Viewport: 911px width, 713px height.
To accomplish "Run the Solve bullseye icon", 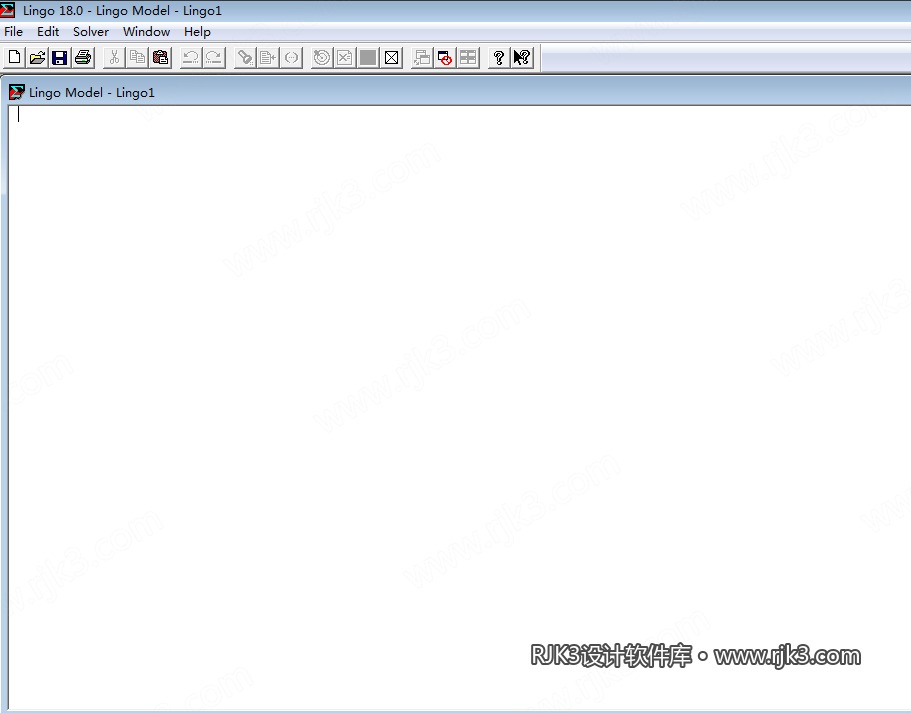I will click(321, 58).
